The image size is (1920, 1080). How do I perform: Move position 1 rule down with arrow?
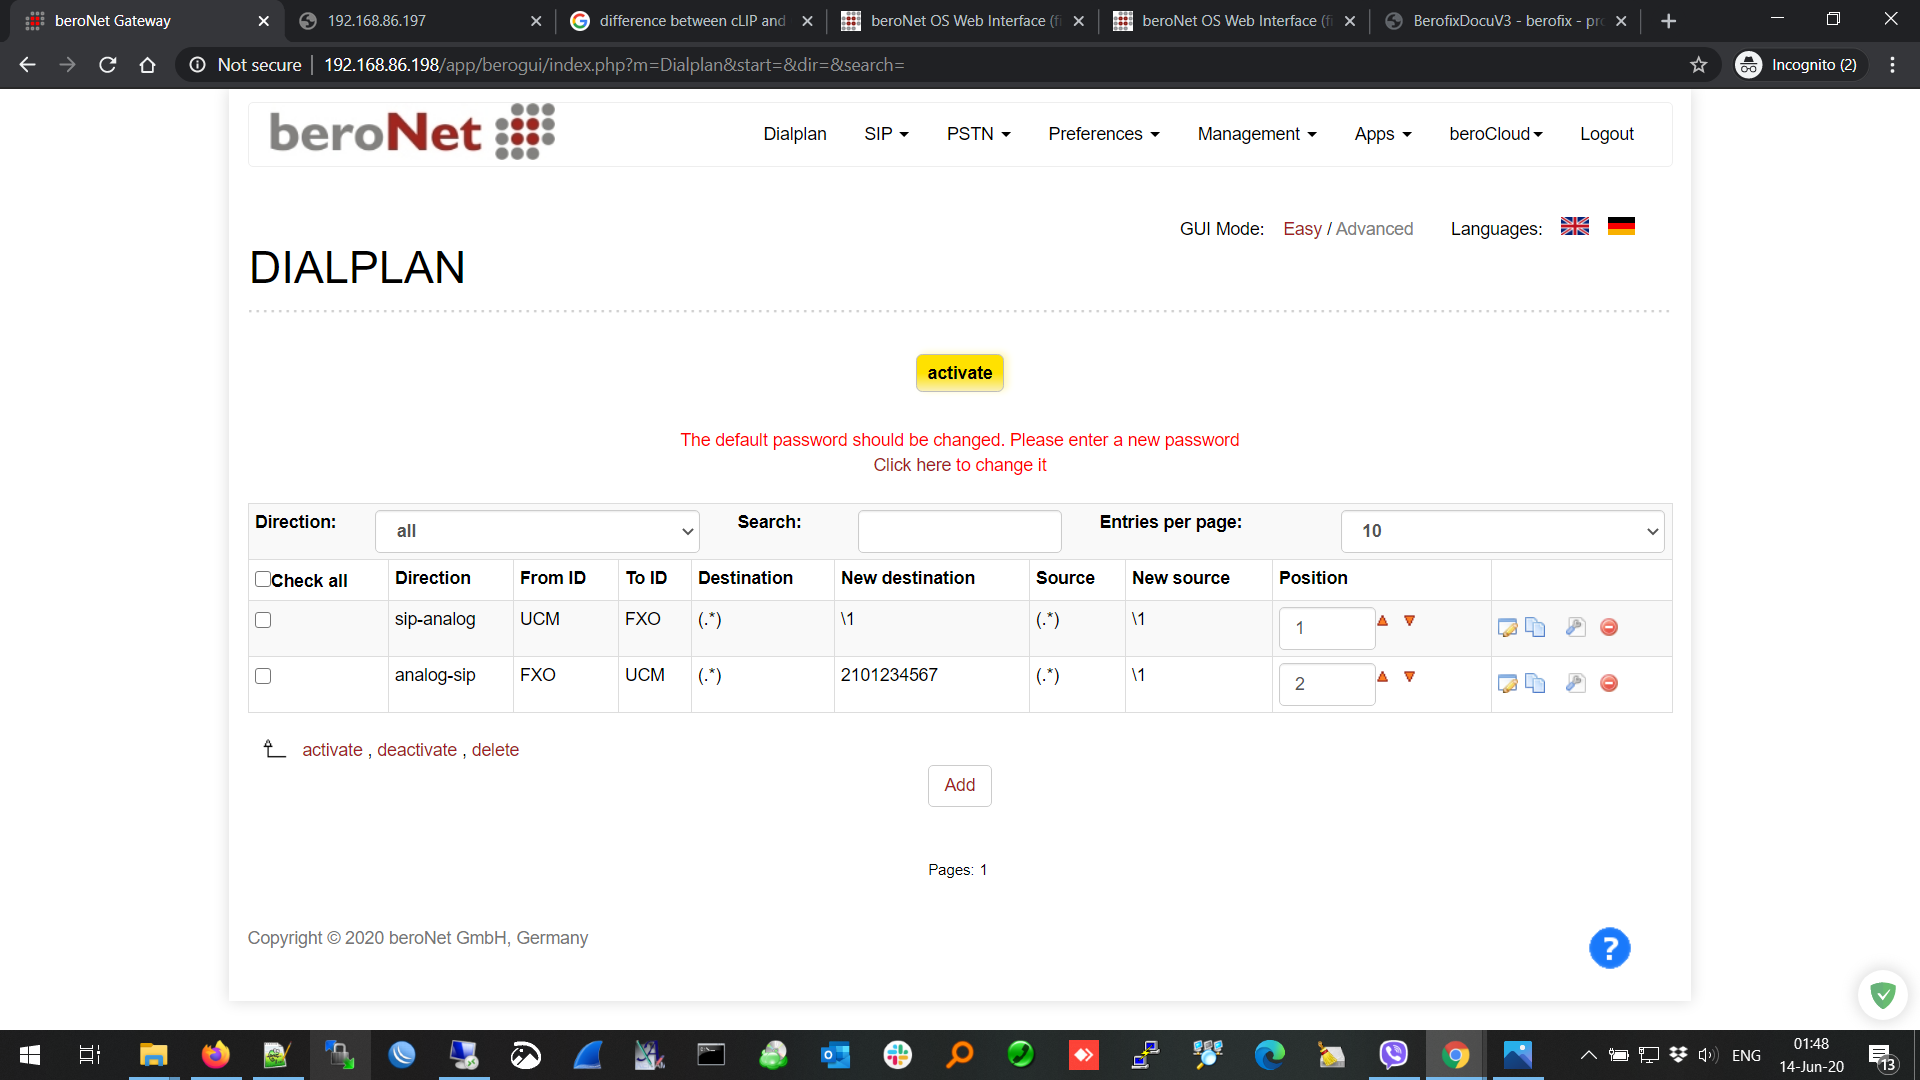coord(1409,621)
